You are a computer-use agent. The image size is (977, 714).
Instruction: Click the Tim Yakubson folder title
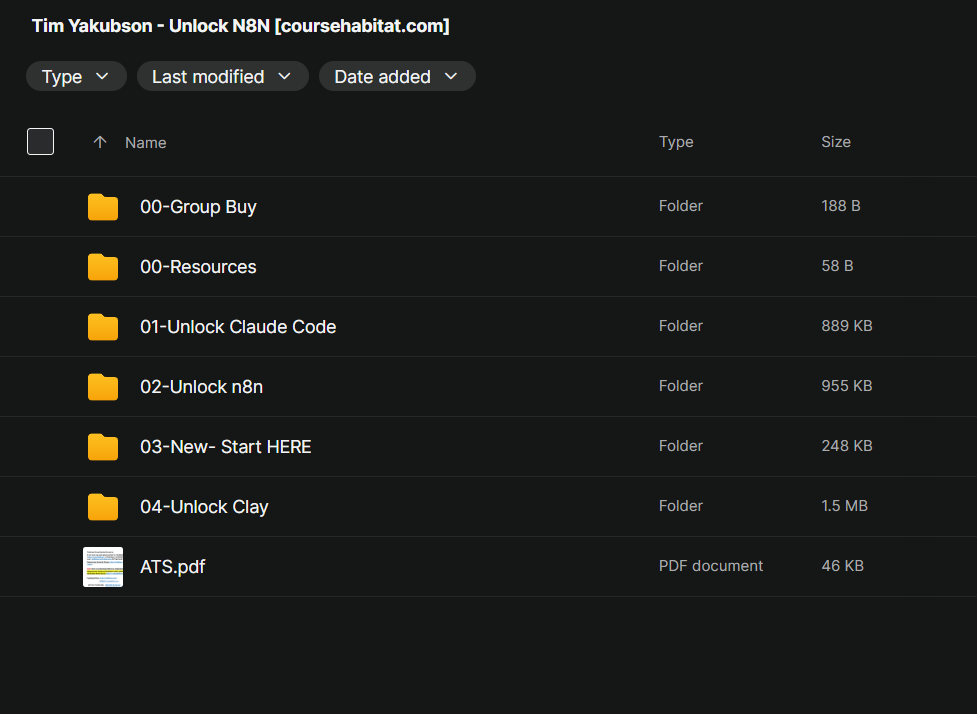241,26
